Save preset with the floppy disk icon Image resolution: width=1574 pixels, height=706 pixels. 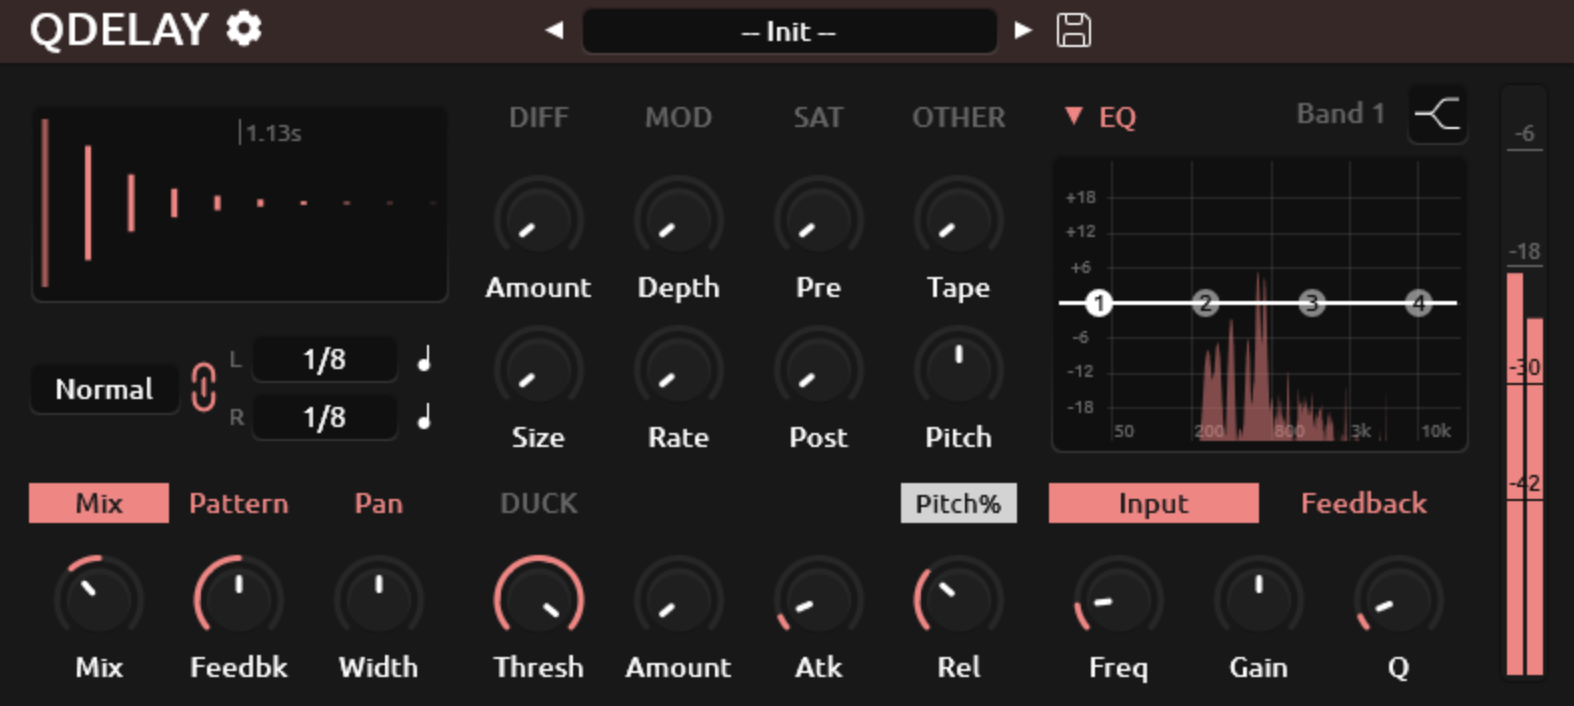pyautogui.click(x=1073, y=30)
